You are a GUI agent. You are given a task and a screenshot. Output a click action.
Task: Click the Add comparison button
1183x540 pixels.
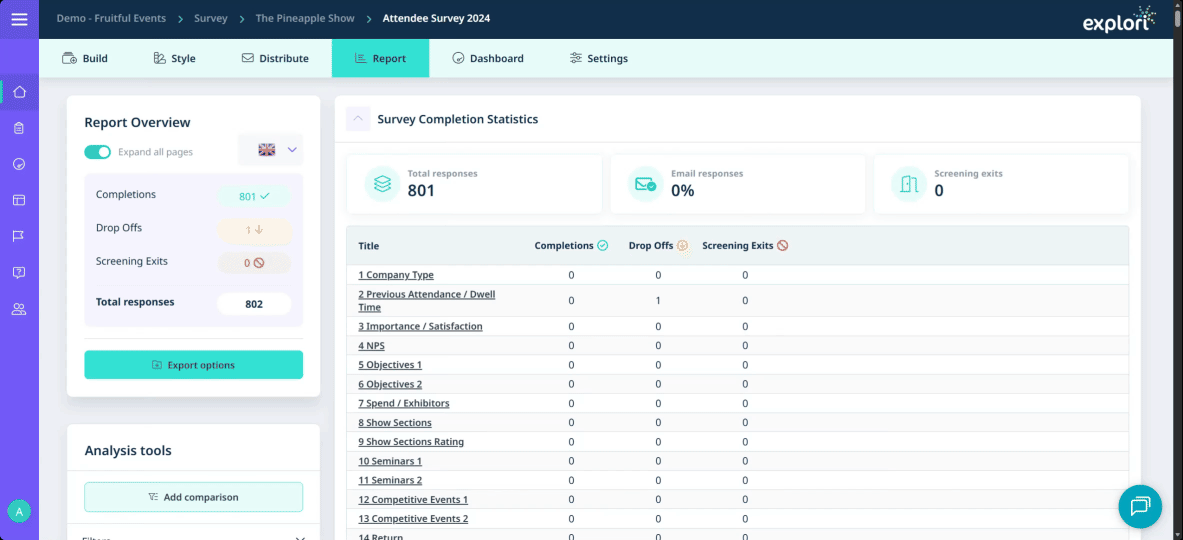(193, 497)
